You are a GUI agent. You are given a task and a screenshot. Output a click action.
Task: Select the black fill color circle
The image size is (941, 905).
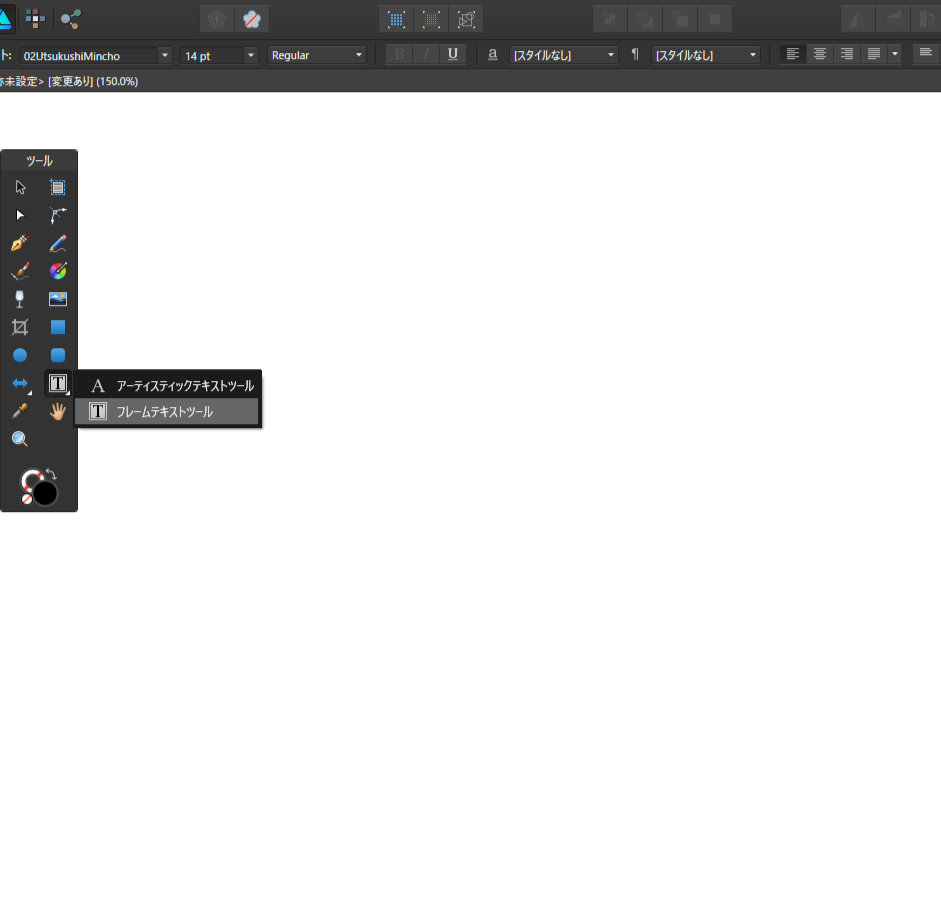(x=45, y=493)
